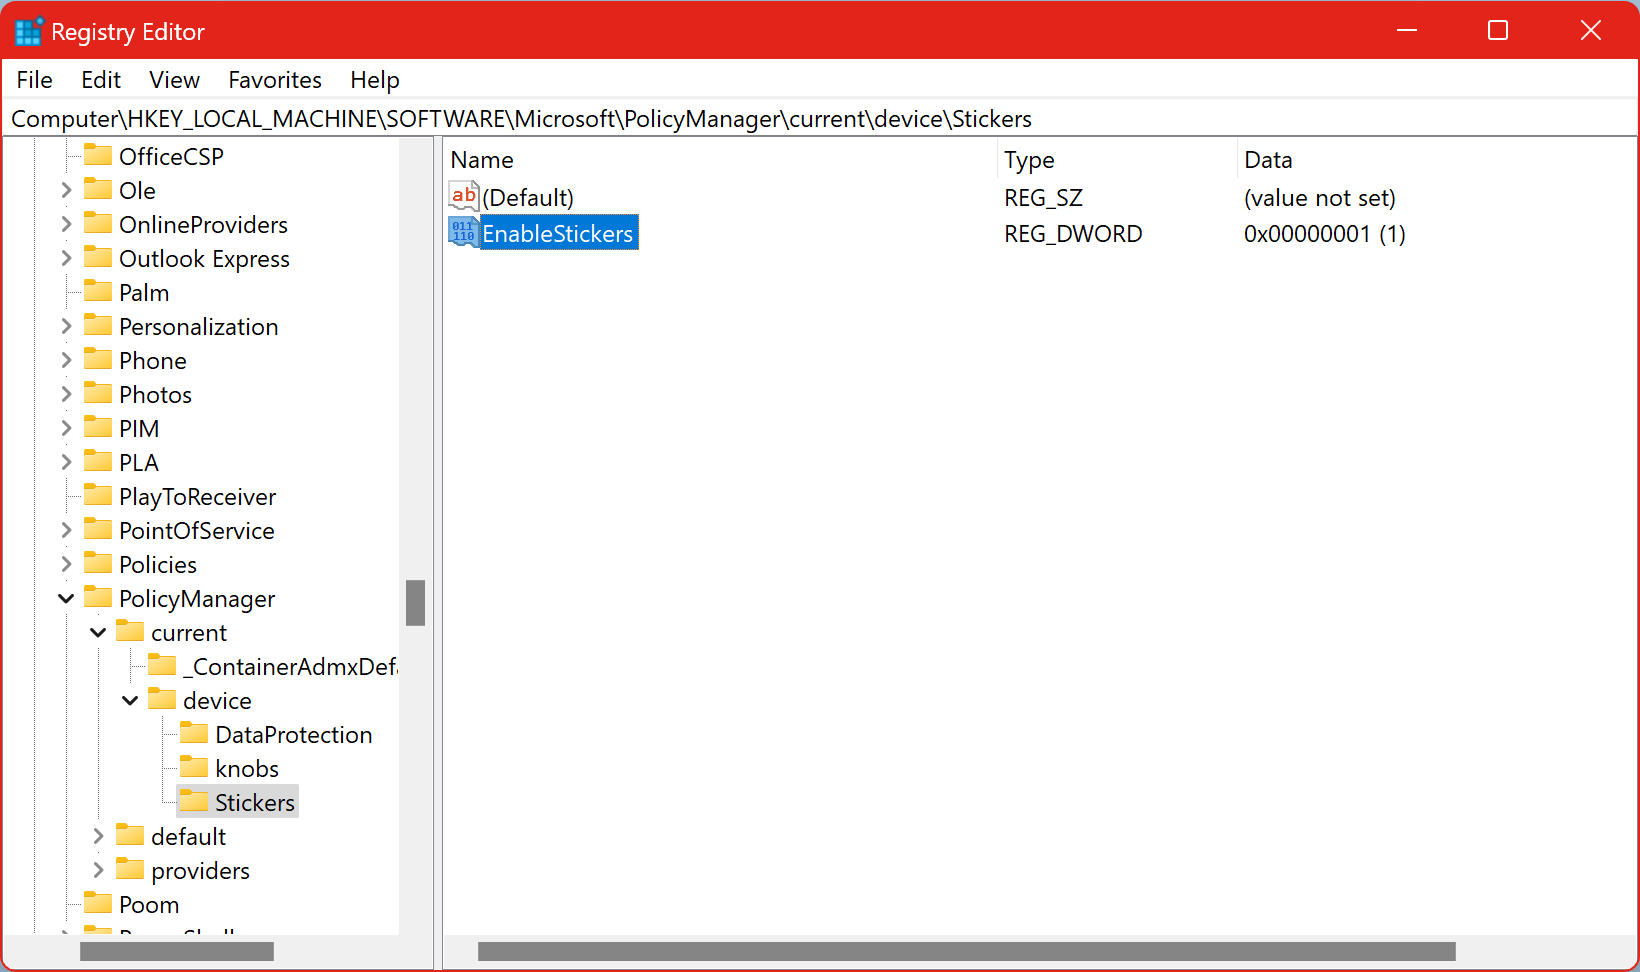Screen dimensions: 1640x972
Task: Click the tree pane horizontal scrollbar thumb
Action: coord(177,951)
